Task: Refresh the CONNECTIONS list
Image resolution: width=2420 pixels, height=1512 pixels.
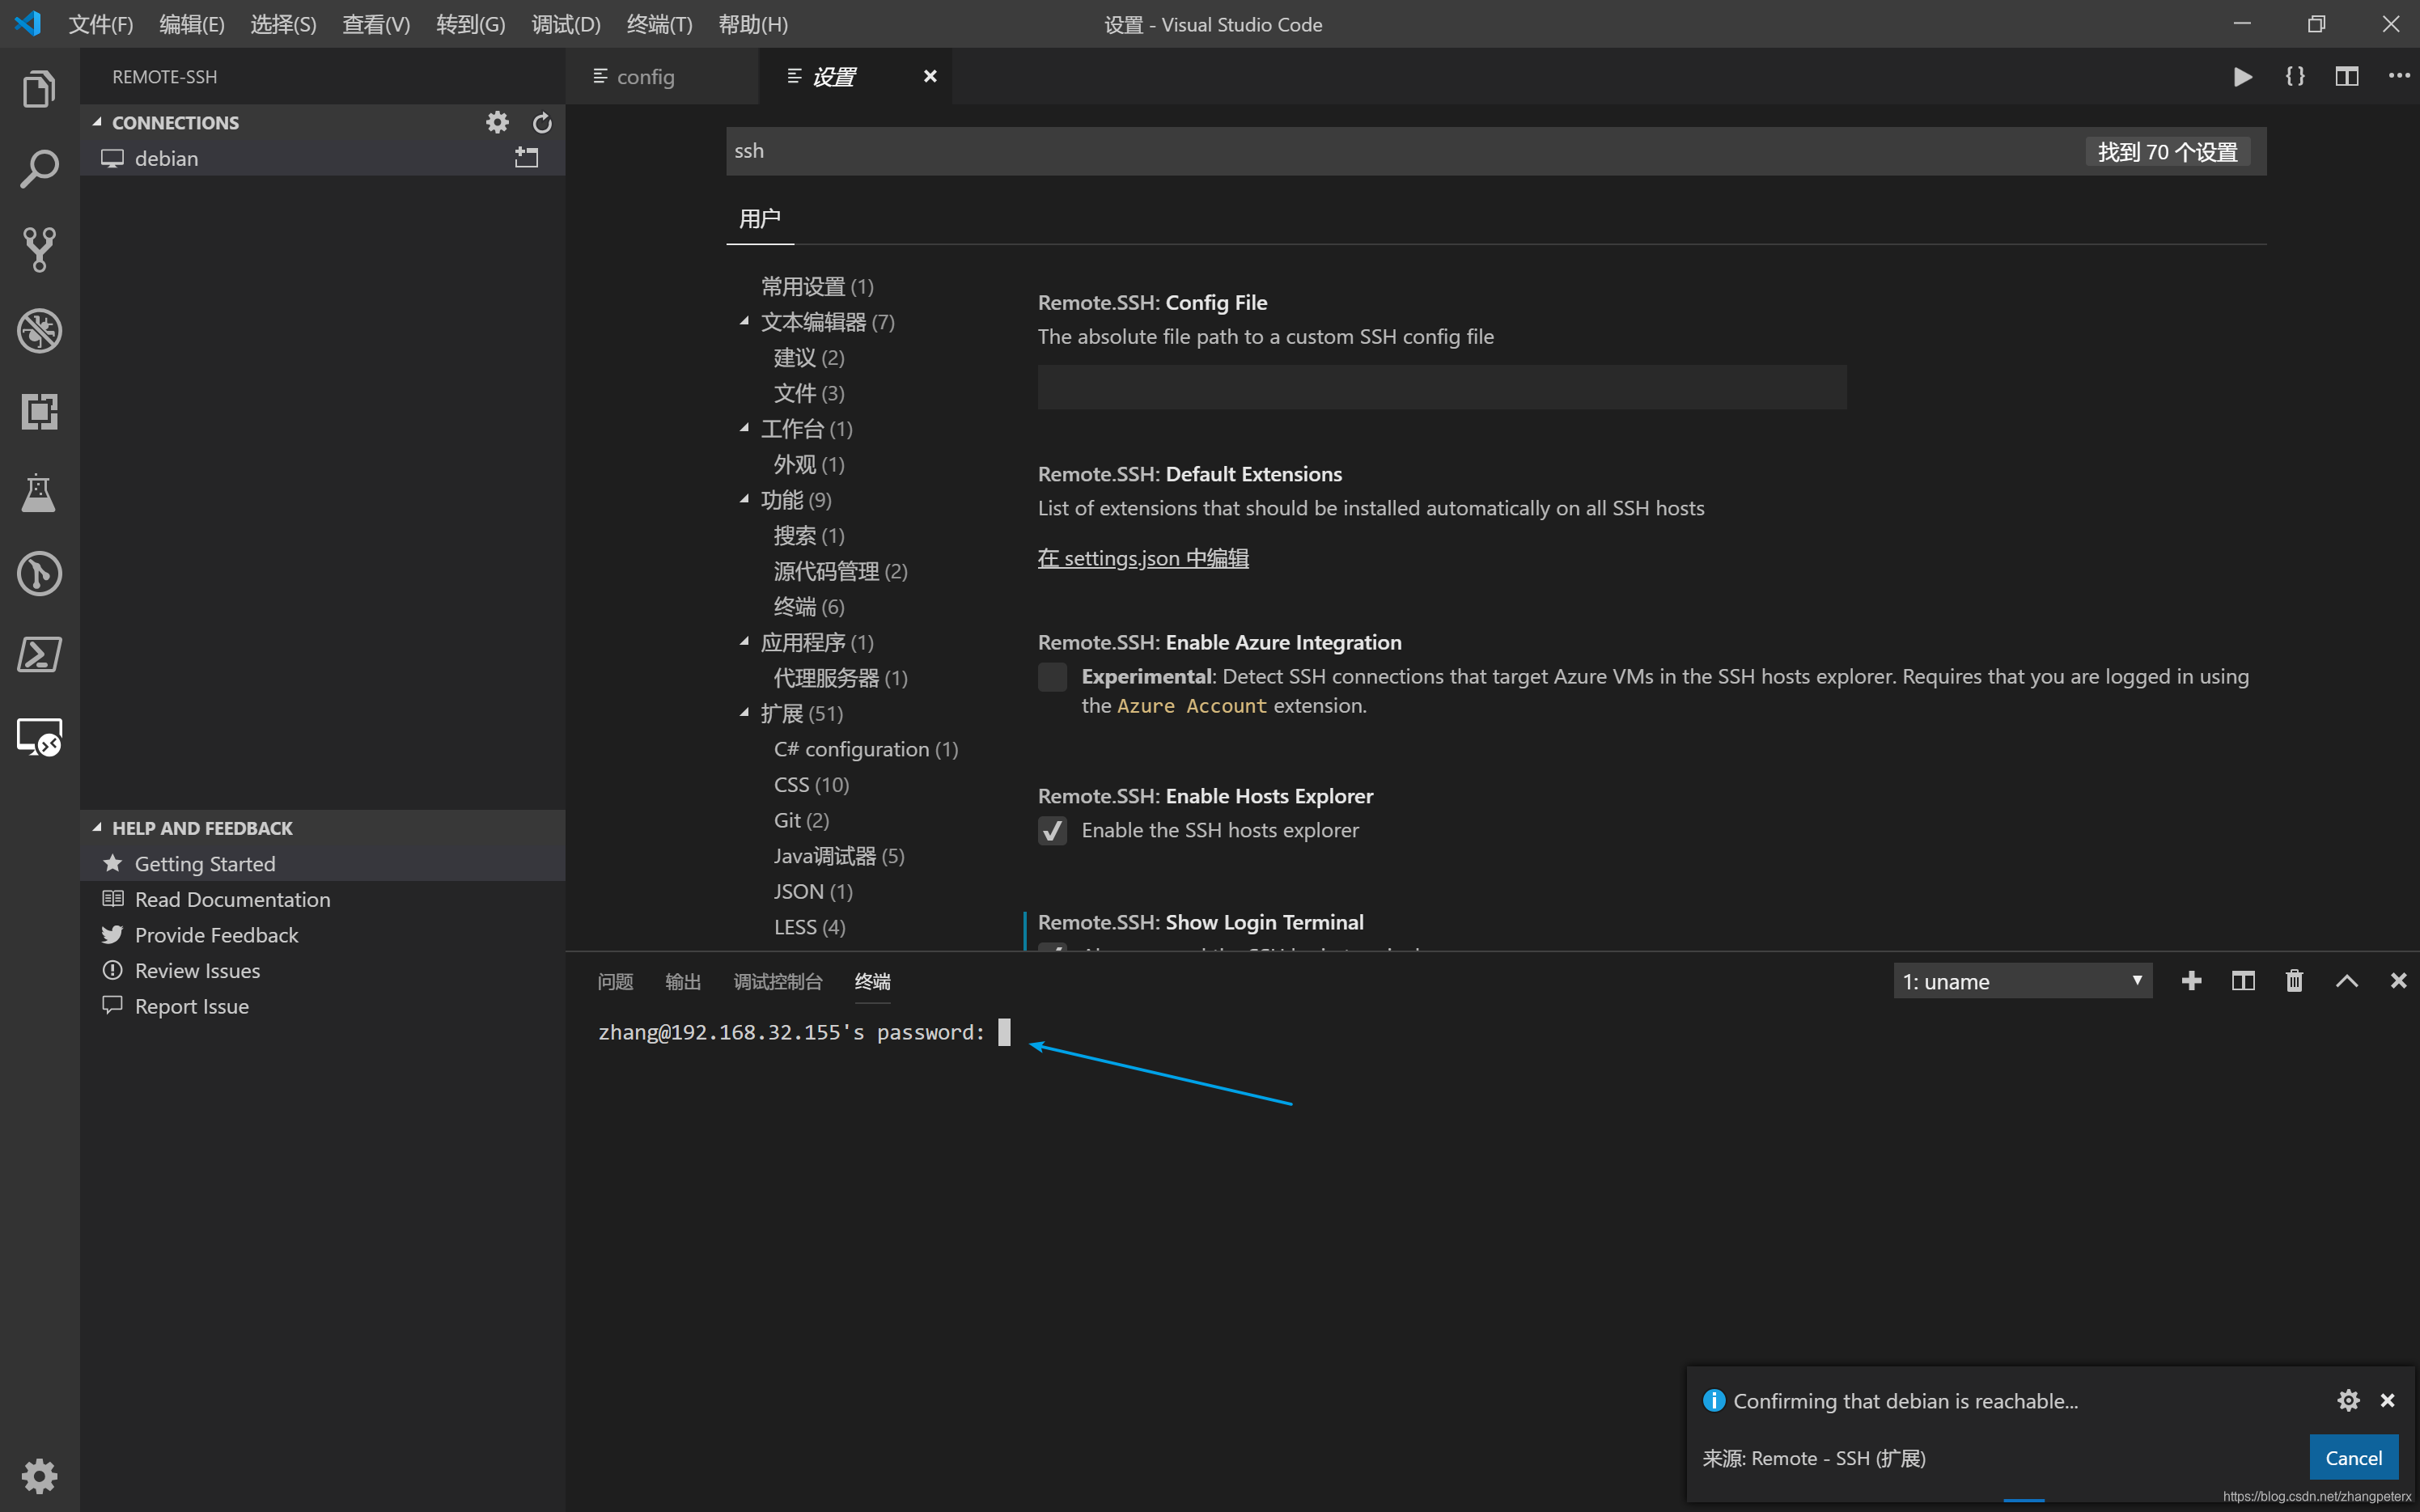Action: 542,122
